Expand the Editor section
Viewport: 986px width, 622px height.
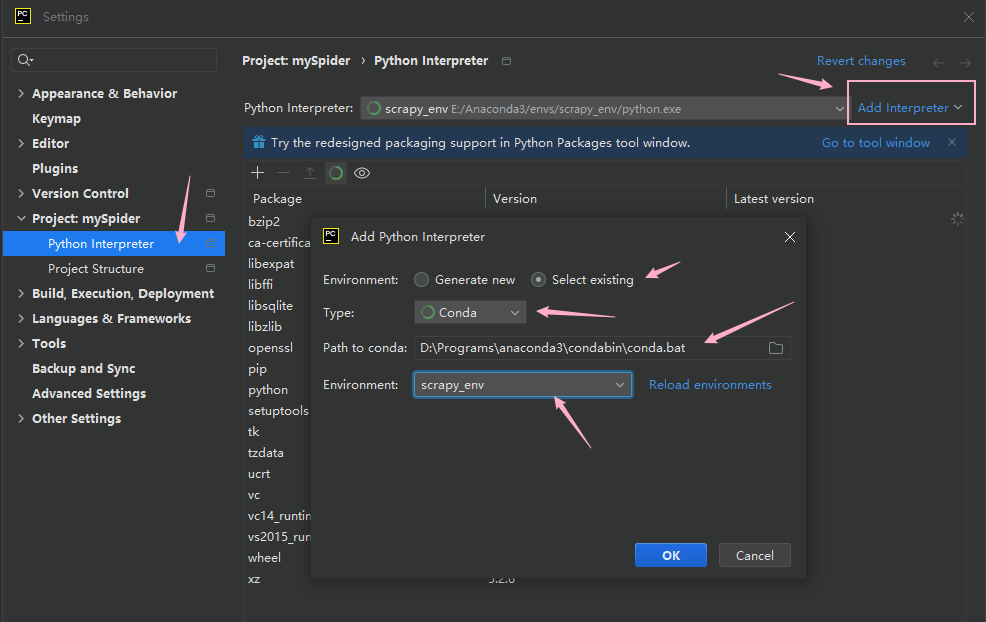21,143
